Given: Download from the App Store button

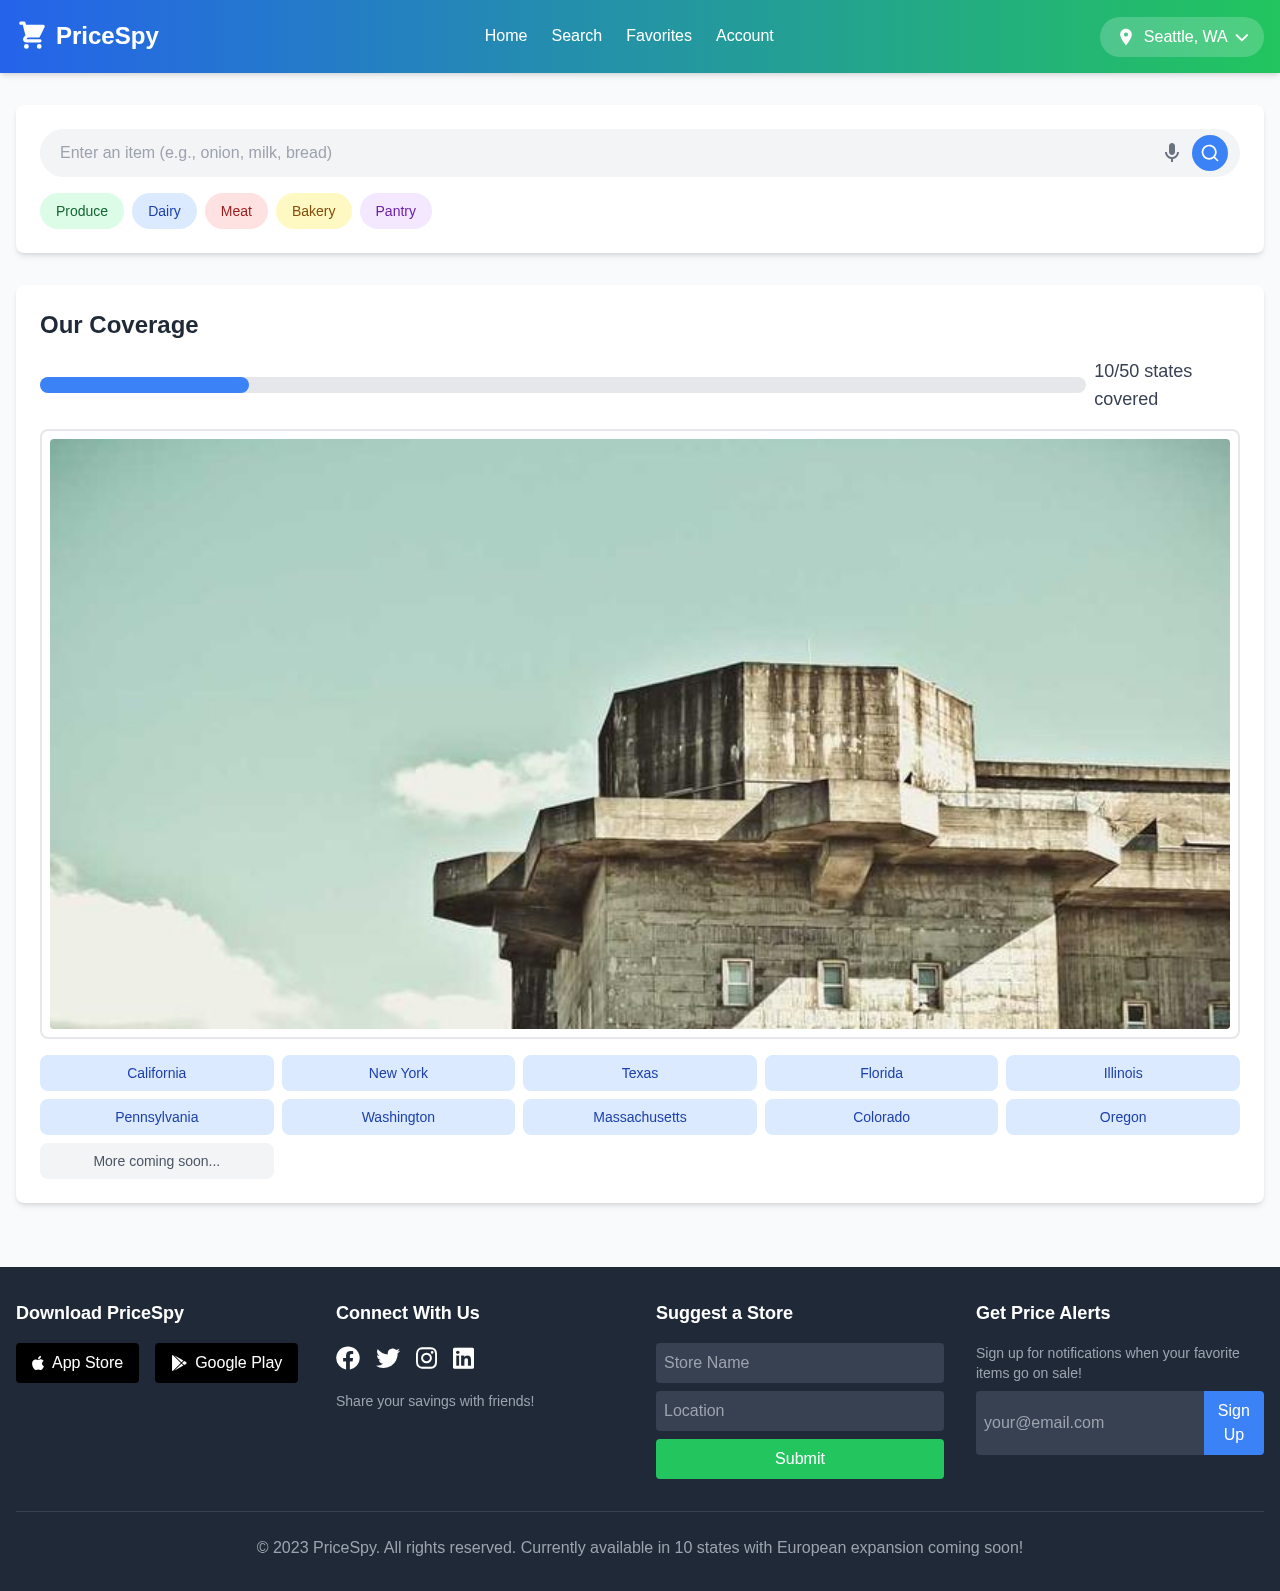Looking at the screenshot, I should pyautogui.click(x=77, y=1363).
